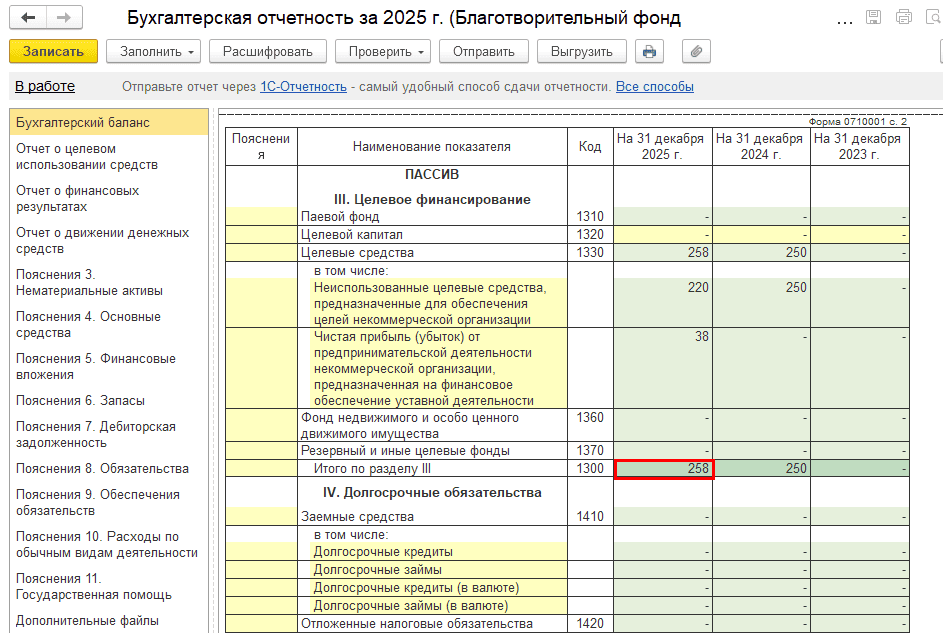Select the highlighted cell for code 1300 in 2025
This screenshot has height=633, width=943.
tap(663, 469)
